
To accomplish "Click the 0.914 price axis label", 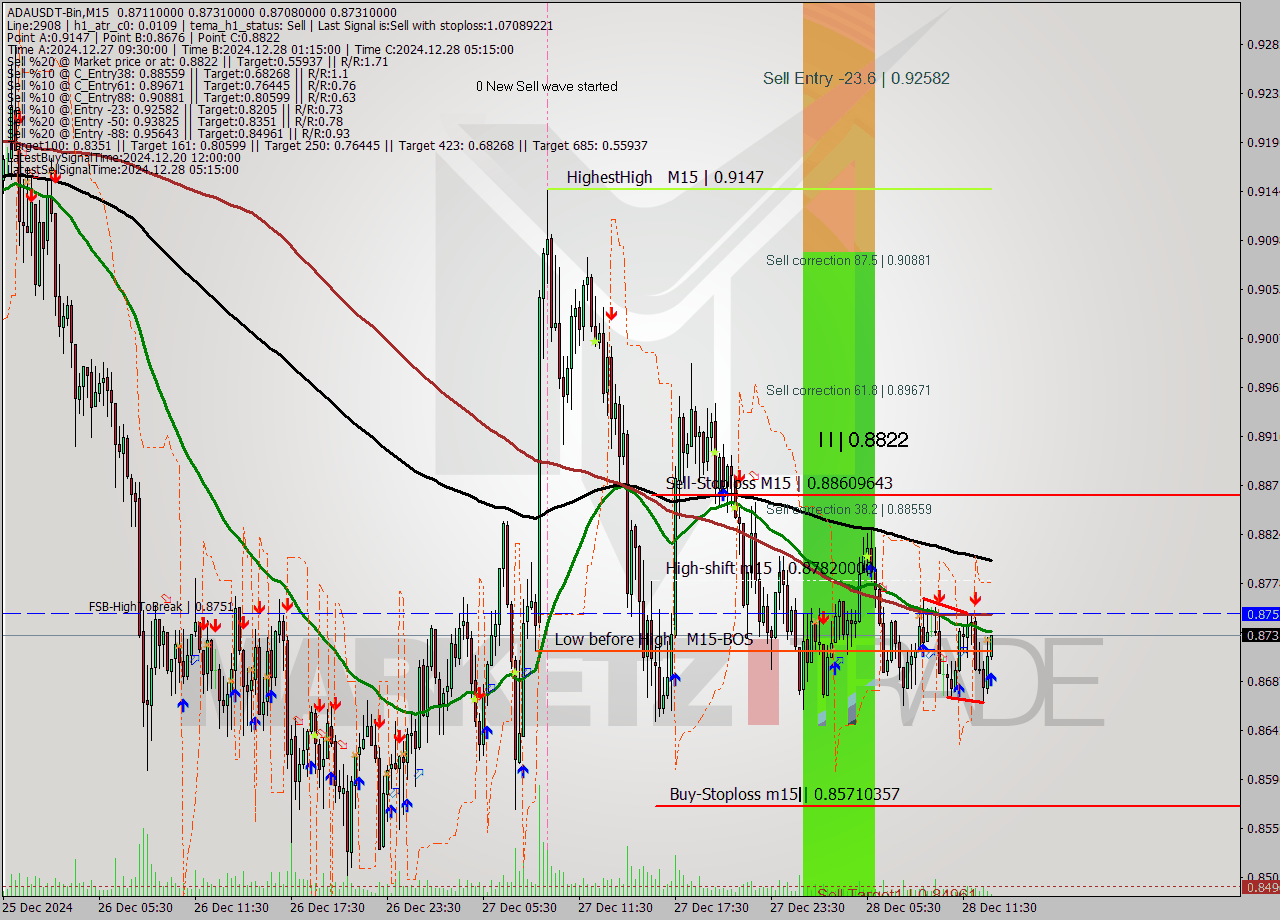I will click(1262, 191).
